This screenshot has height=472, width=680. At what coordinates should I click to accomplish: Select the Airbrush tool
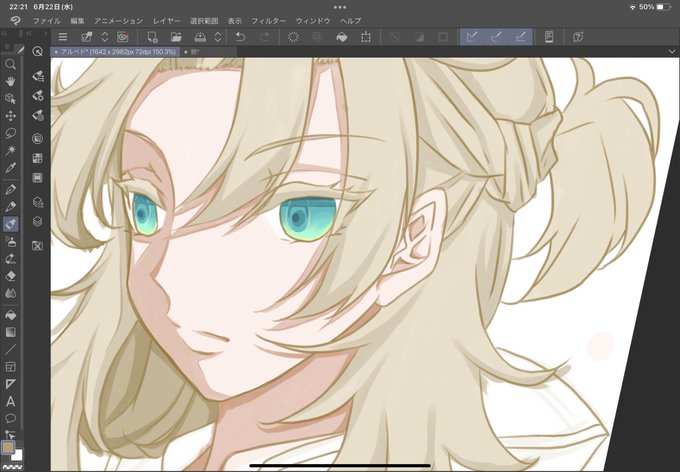(x=10, y=241)
